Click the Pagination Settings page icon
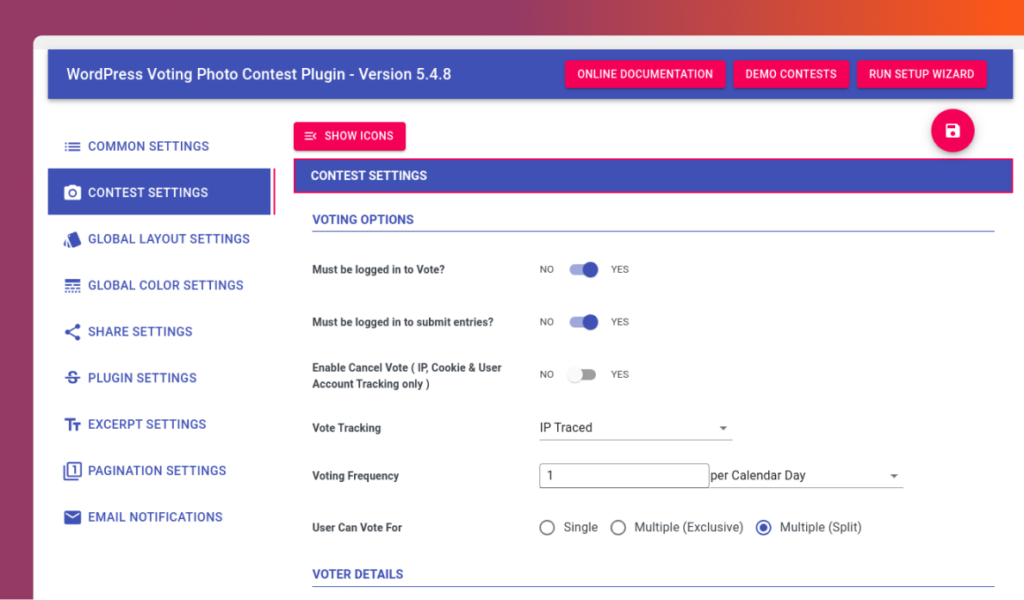 click(72, 471)
